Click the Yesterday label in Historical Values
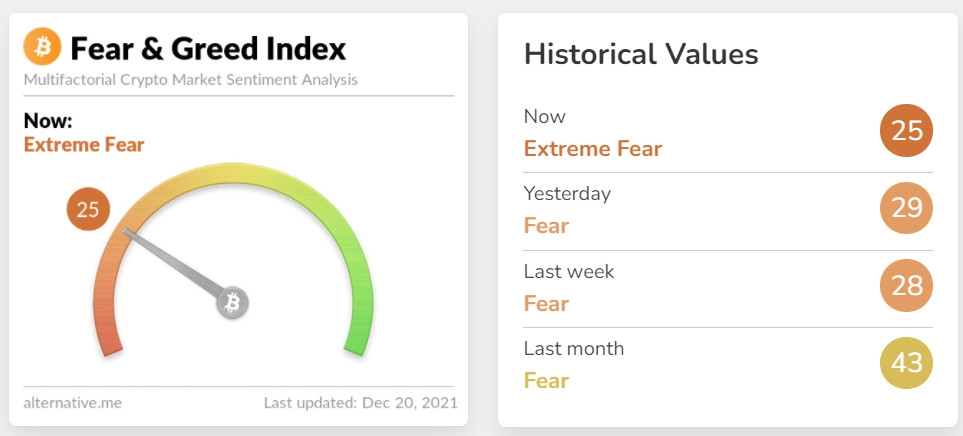 pyautogui.click(x=567, y=194)
